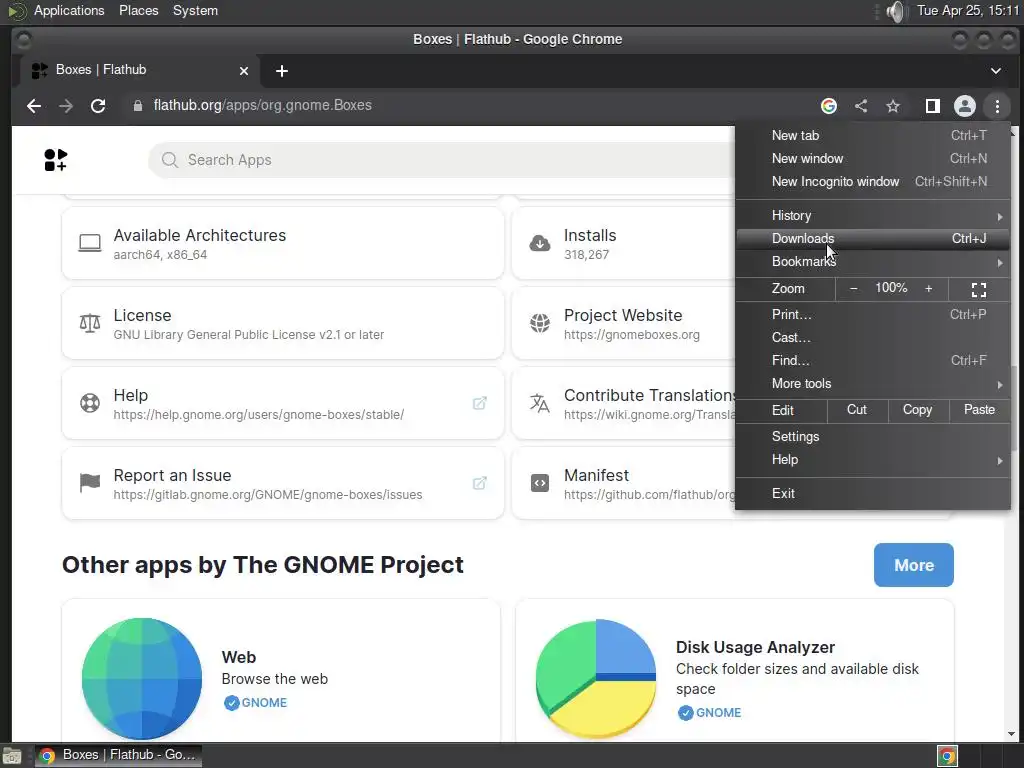Increase zoom with the plus button
The image size is (1024, 768).
[x=928, y=289]
